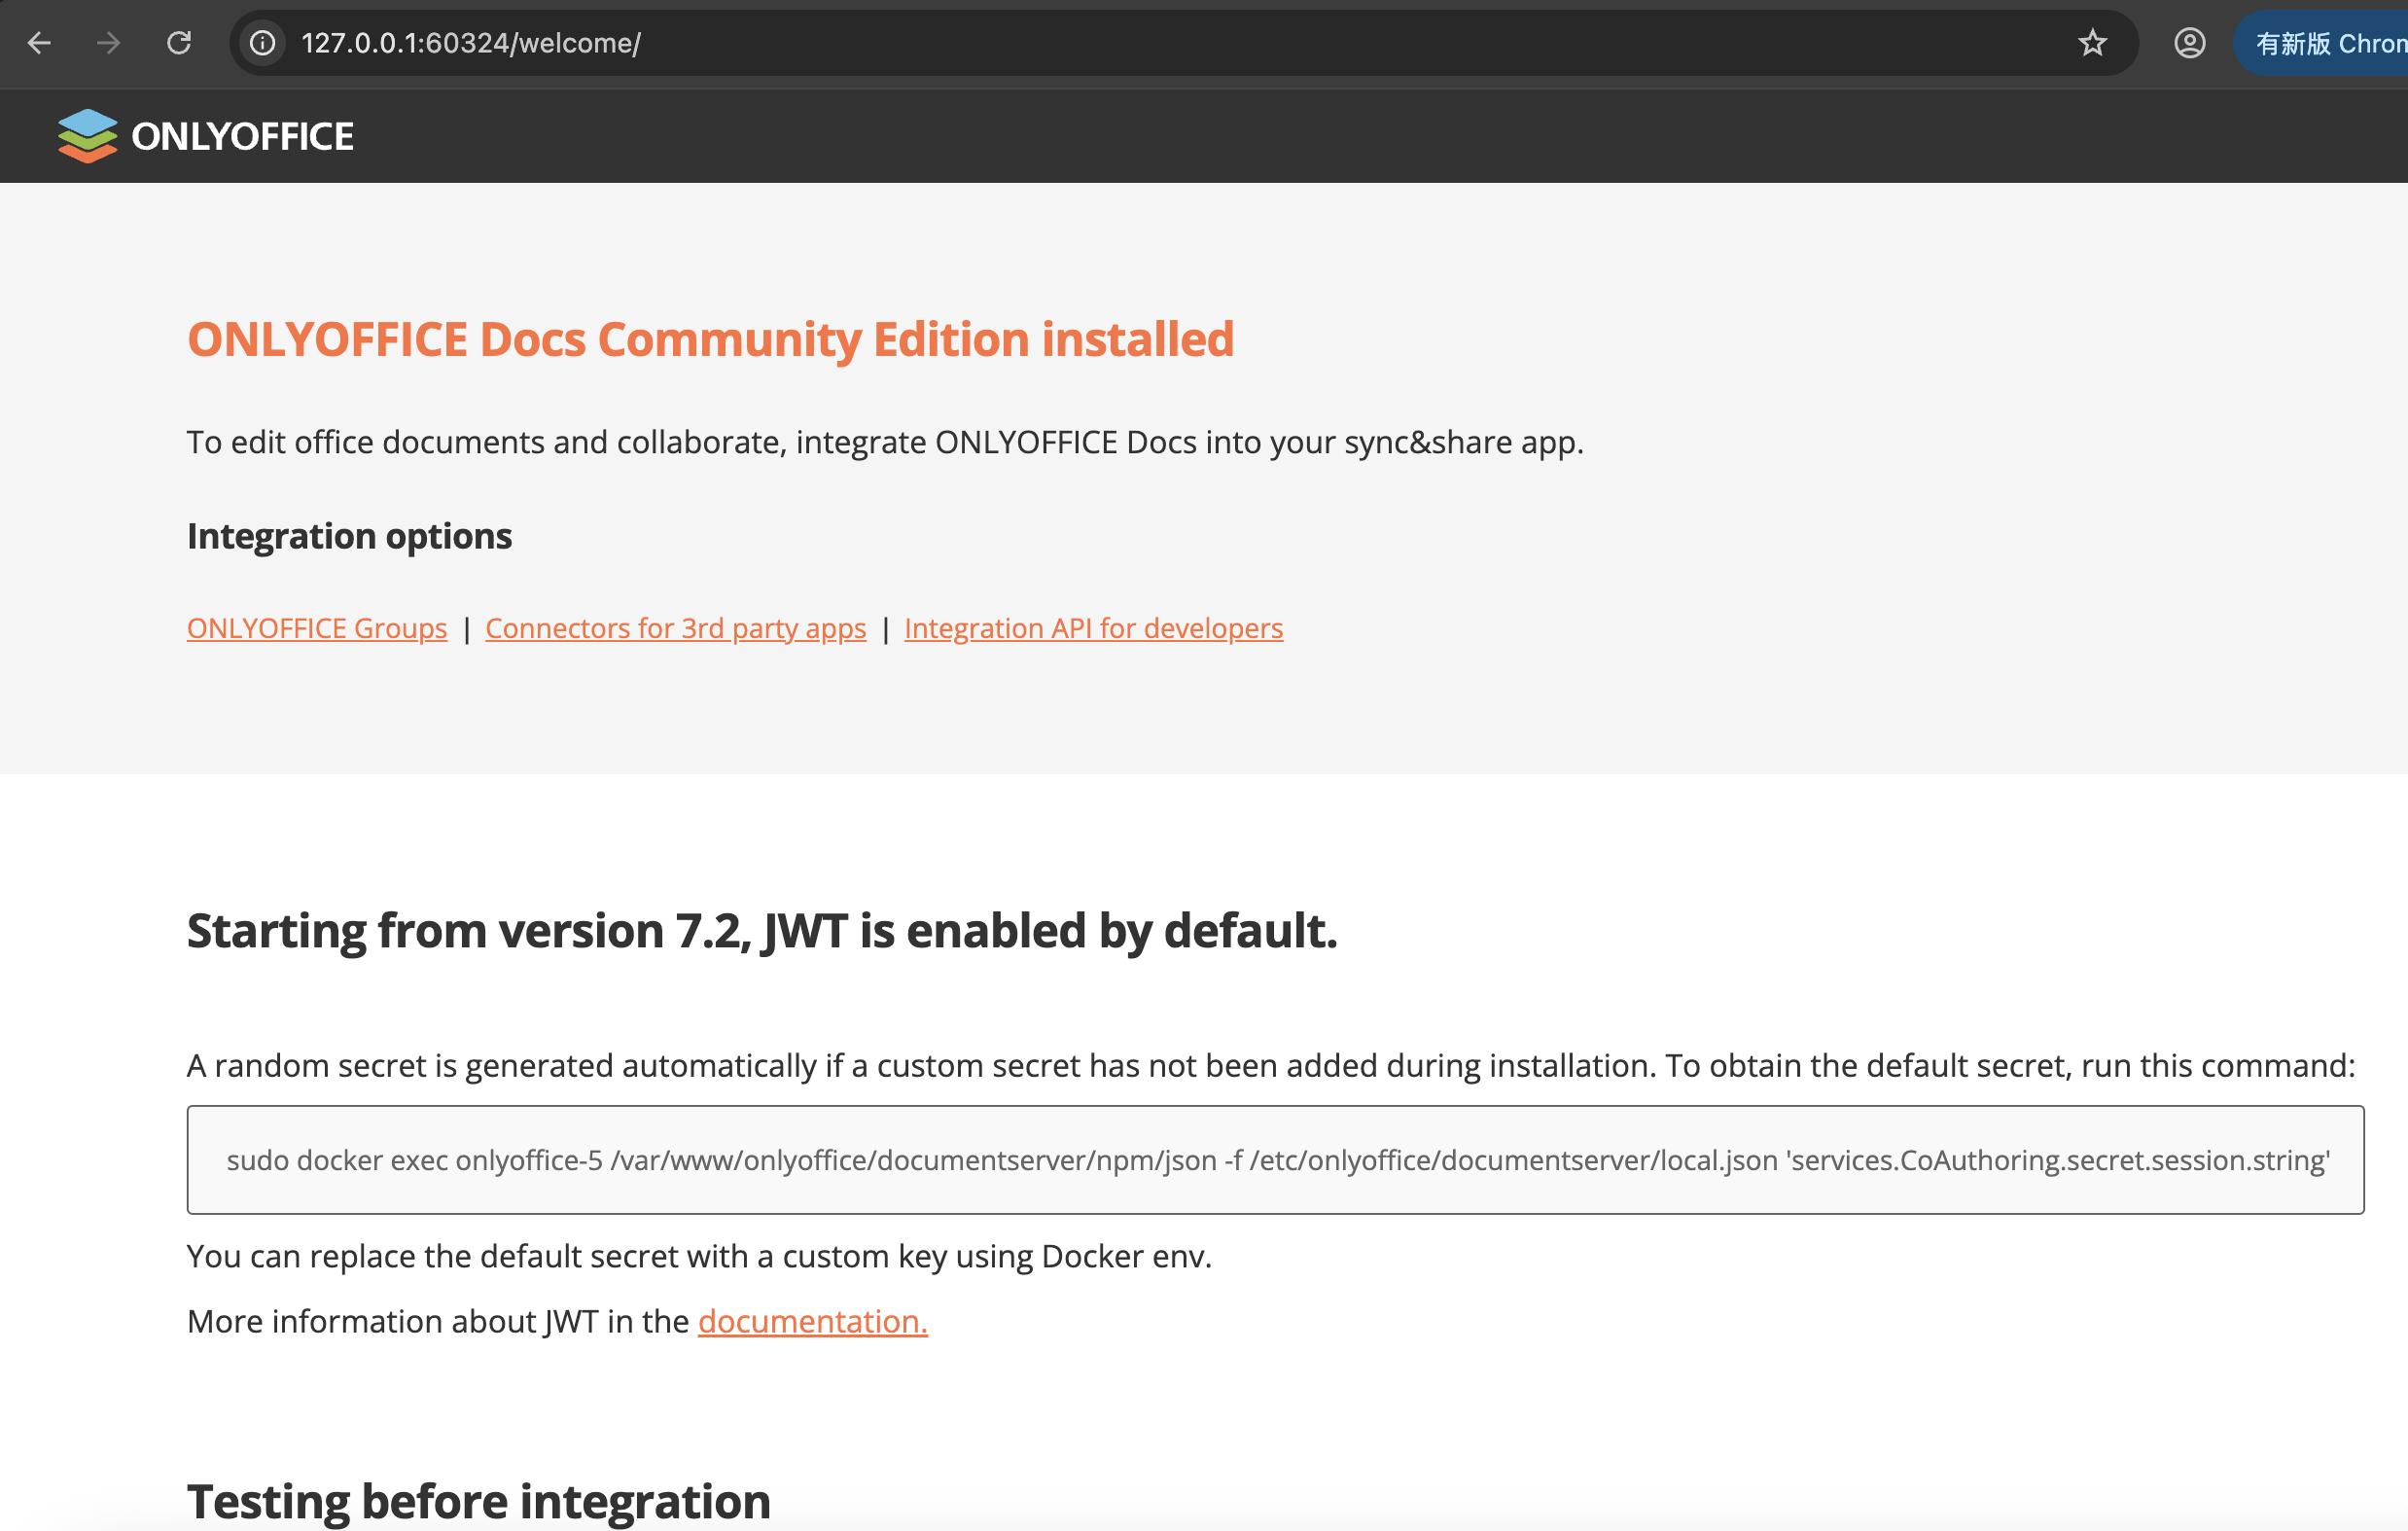Open Integration API for developers link
Viewport: 2408px width, 1531px height.
[x=1093, y=628]
